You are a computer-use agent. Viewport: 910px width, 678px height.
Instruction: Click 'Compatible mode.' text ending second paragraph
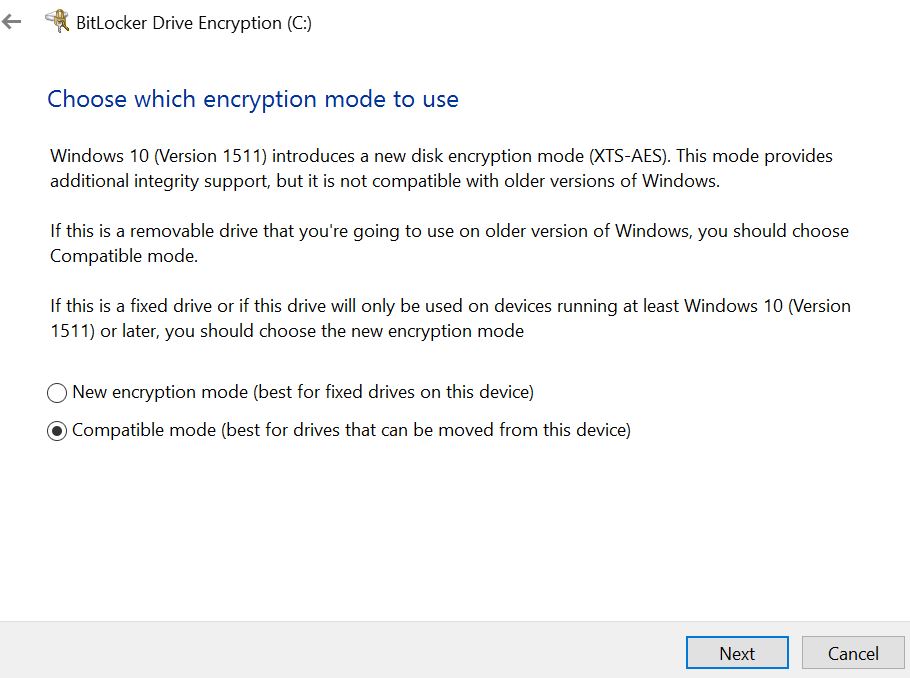tap(124, 256)
